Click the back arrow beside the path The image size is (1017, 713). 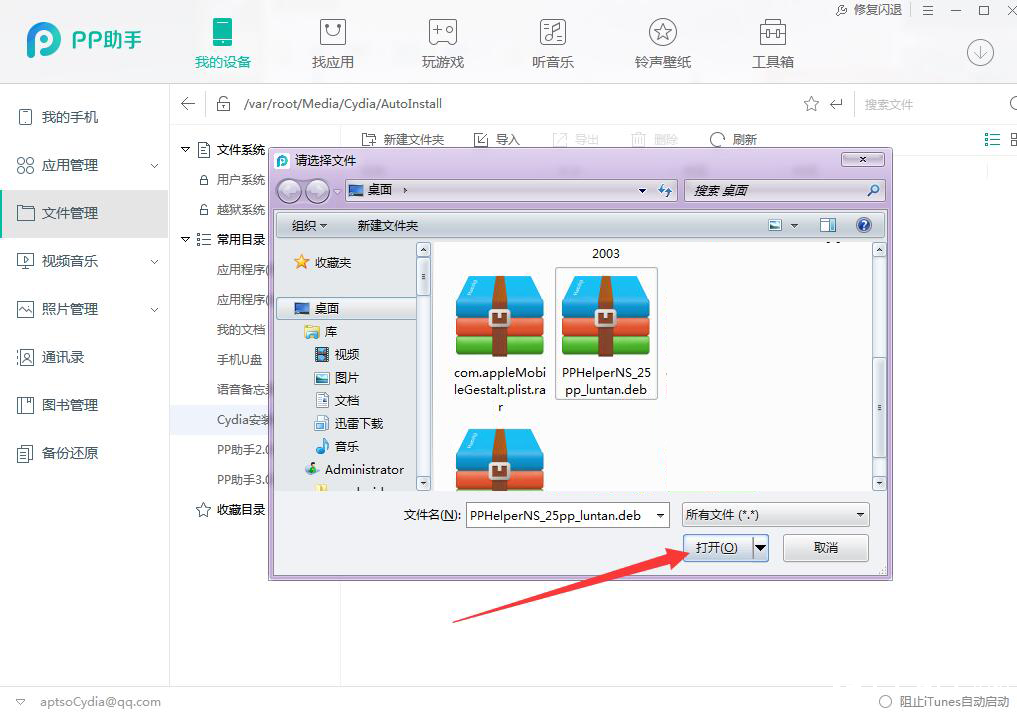point(188,103)
